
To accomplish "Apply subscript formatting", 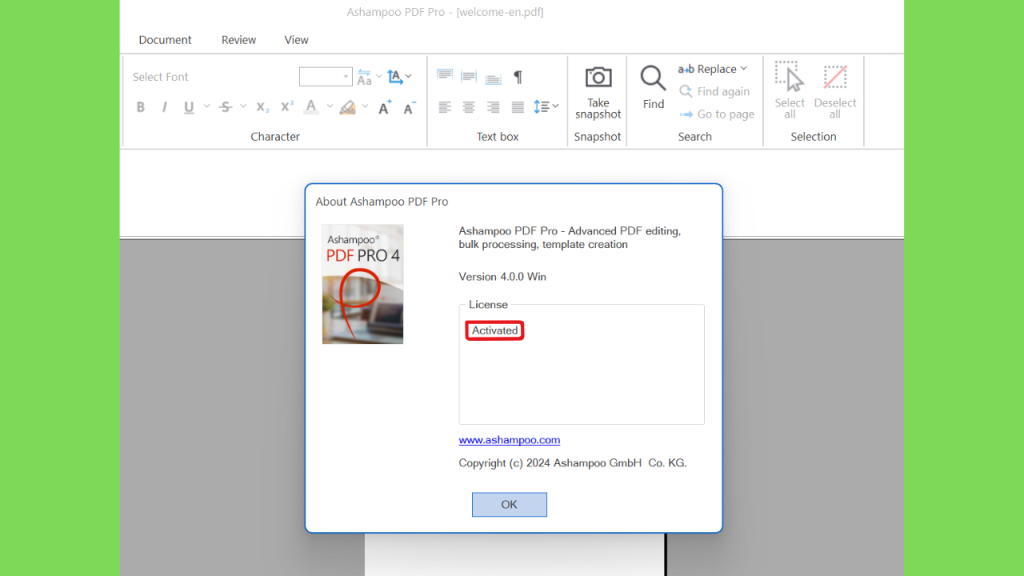I will pyautogui.click(x=263, y=107).
